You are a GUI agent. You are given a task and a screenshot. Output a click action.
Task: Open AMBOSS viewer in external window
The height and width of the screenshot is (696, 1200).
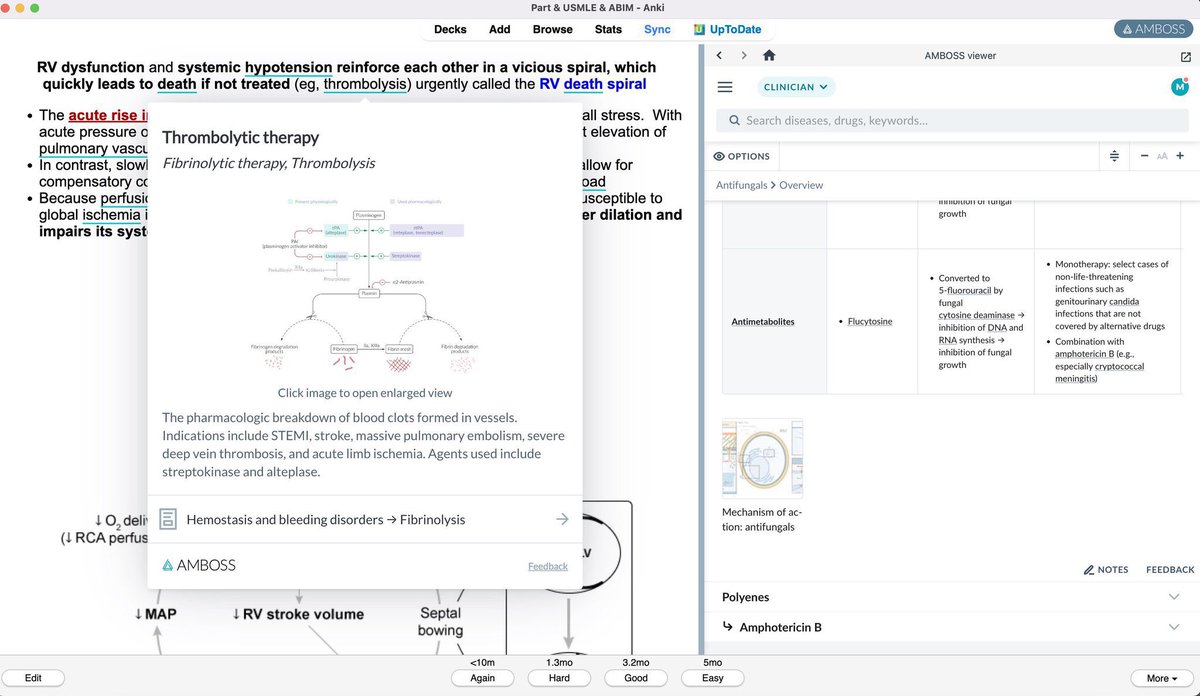tap(1186, 56)
